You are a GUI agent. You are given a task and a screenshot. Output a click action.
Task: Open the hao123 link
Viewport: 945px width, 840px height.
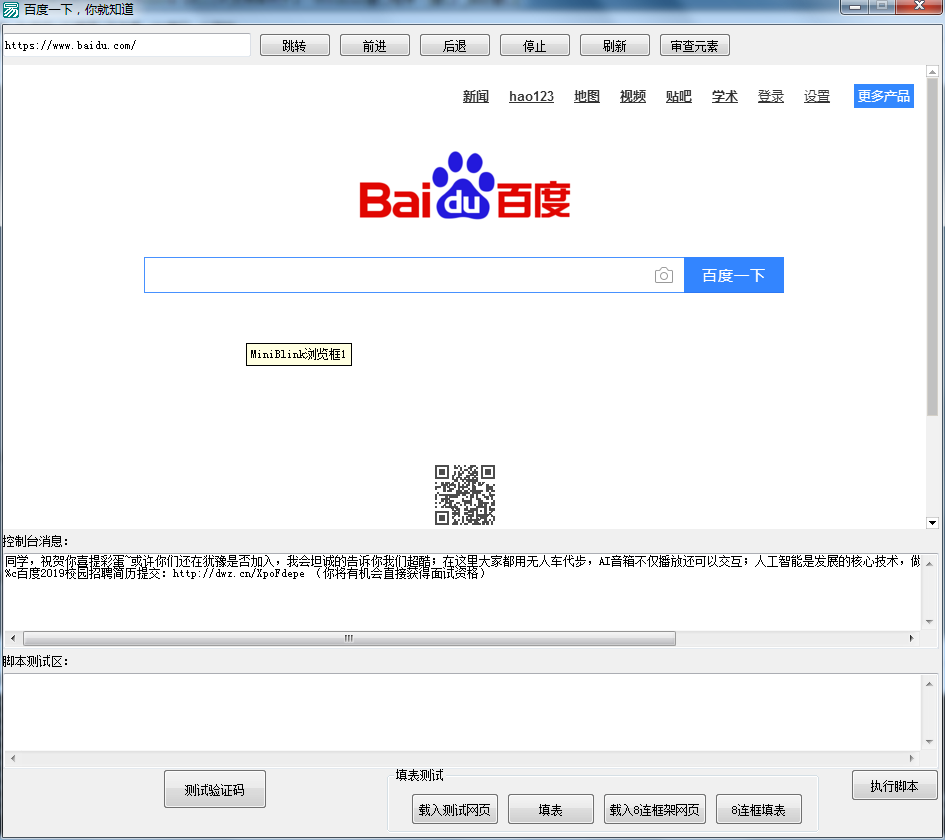coord(531,96)
